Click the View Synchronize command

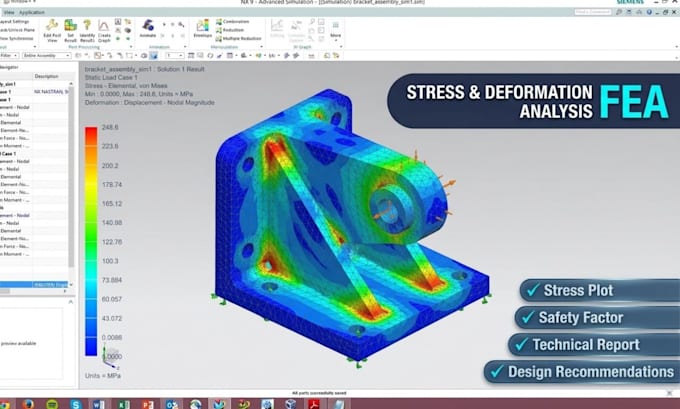tap(16, 39)
